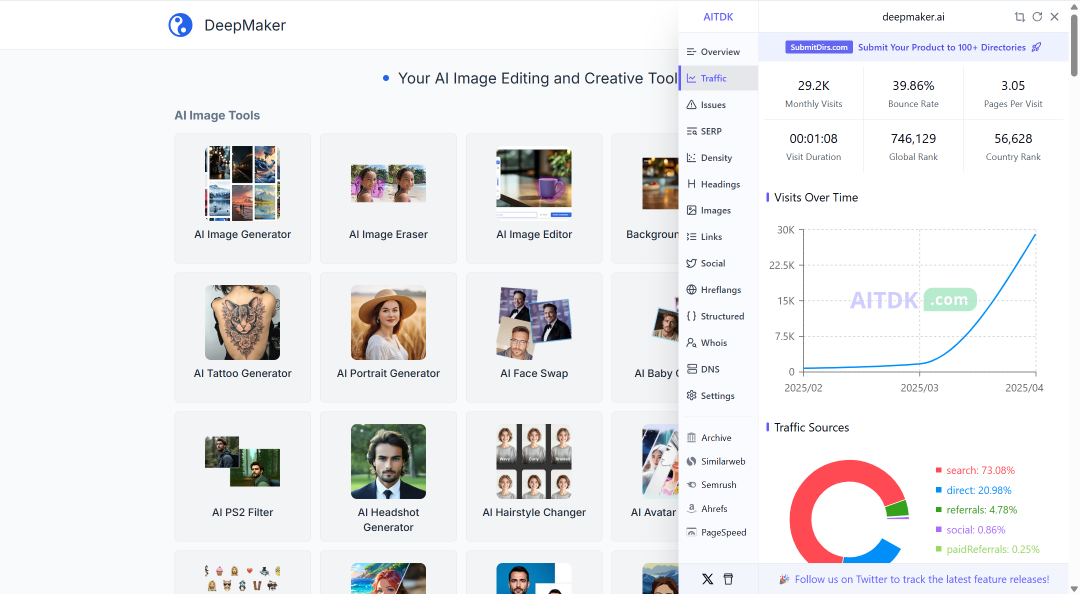Click the AI Image Tools heading

(x=217, y=116)
